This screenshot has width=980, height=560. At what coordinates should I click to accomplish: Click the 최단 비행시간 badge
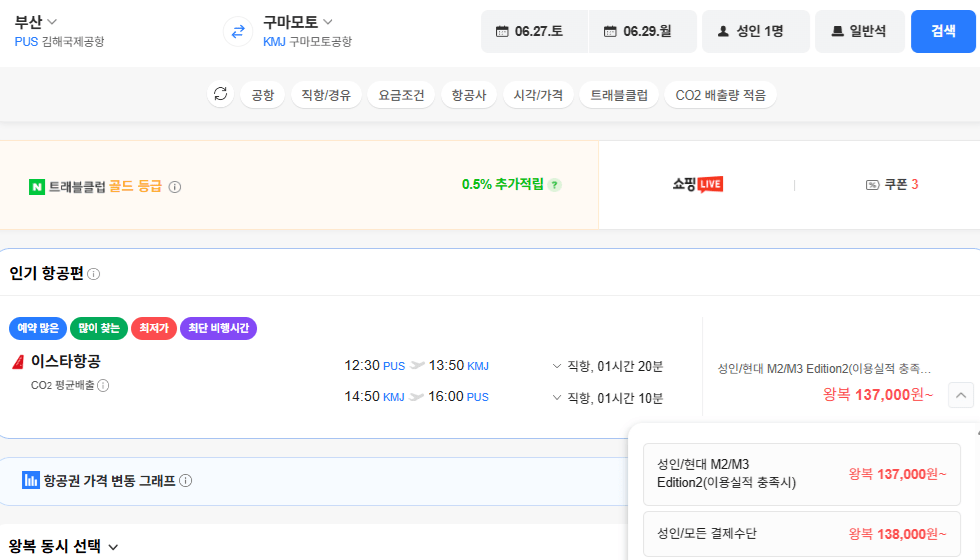tap(218, 328)
